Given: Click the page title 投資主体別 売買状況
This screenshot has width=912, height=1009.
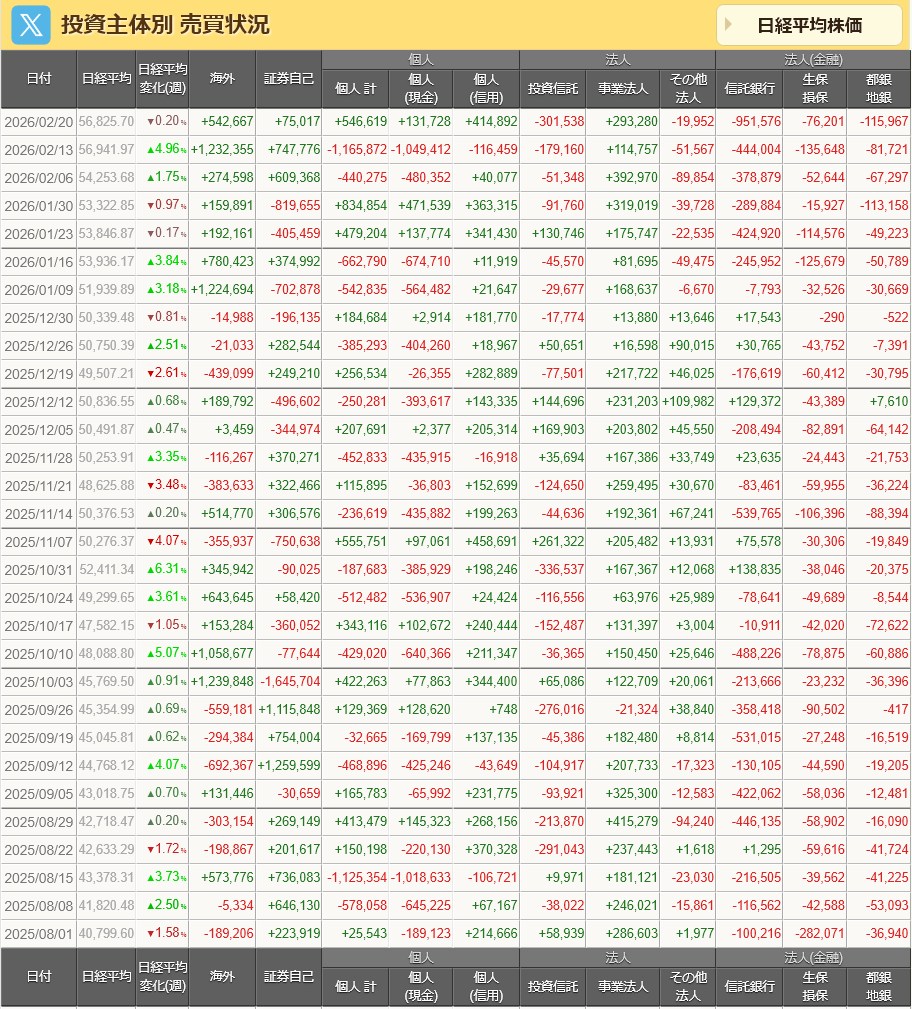Looking at the screenshot, I should coord(165,25).
